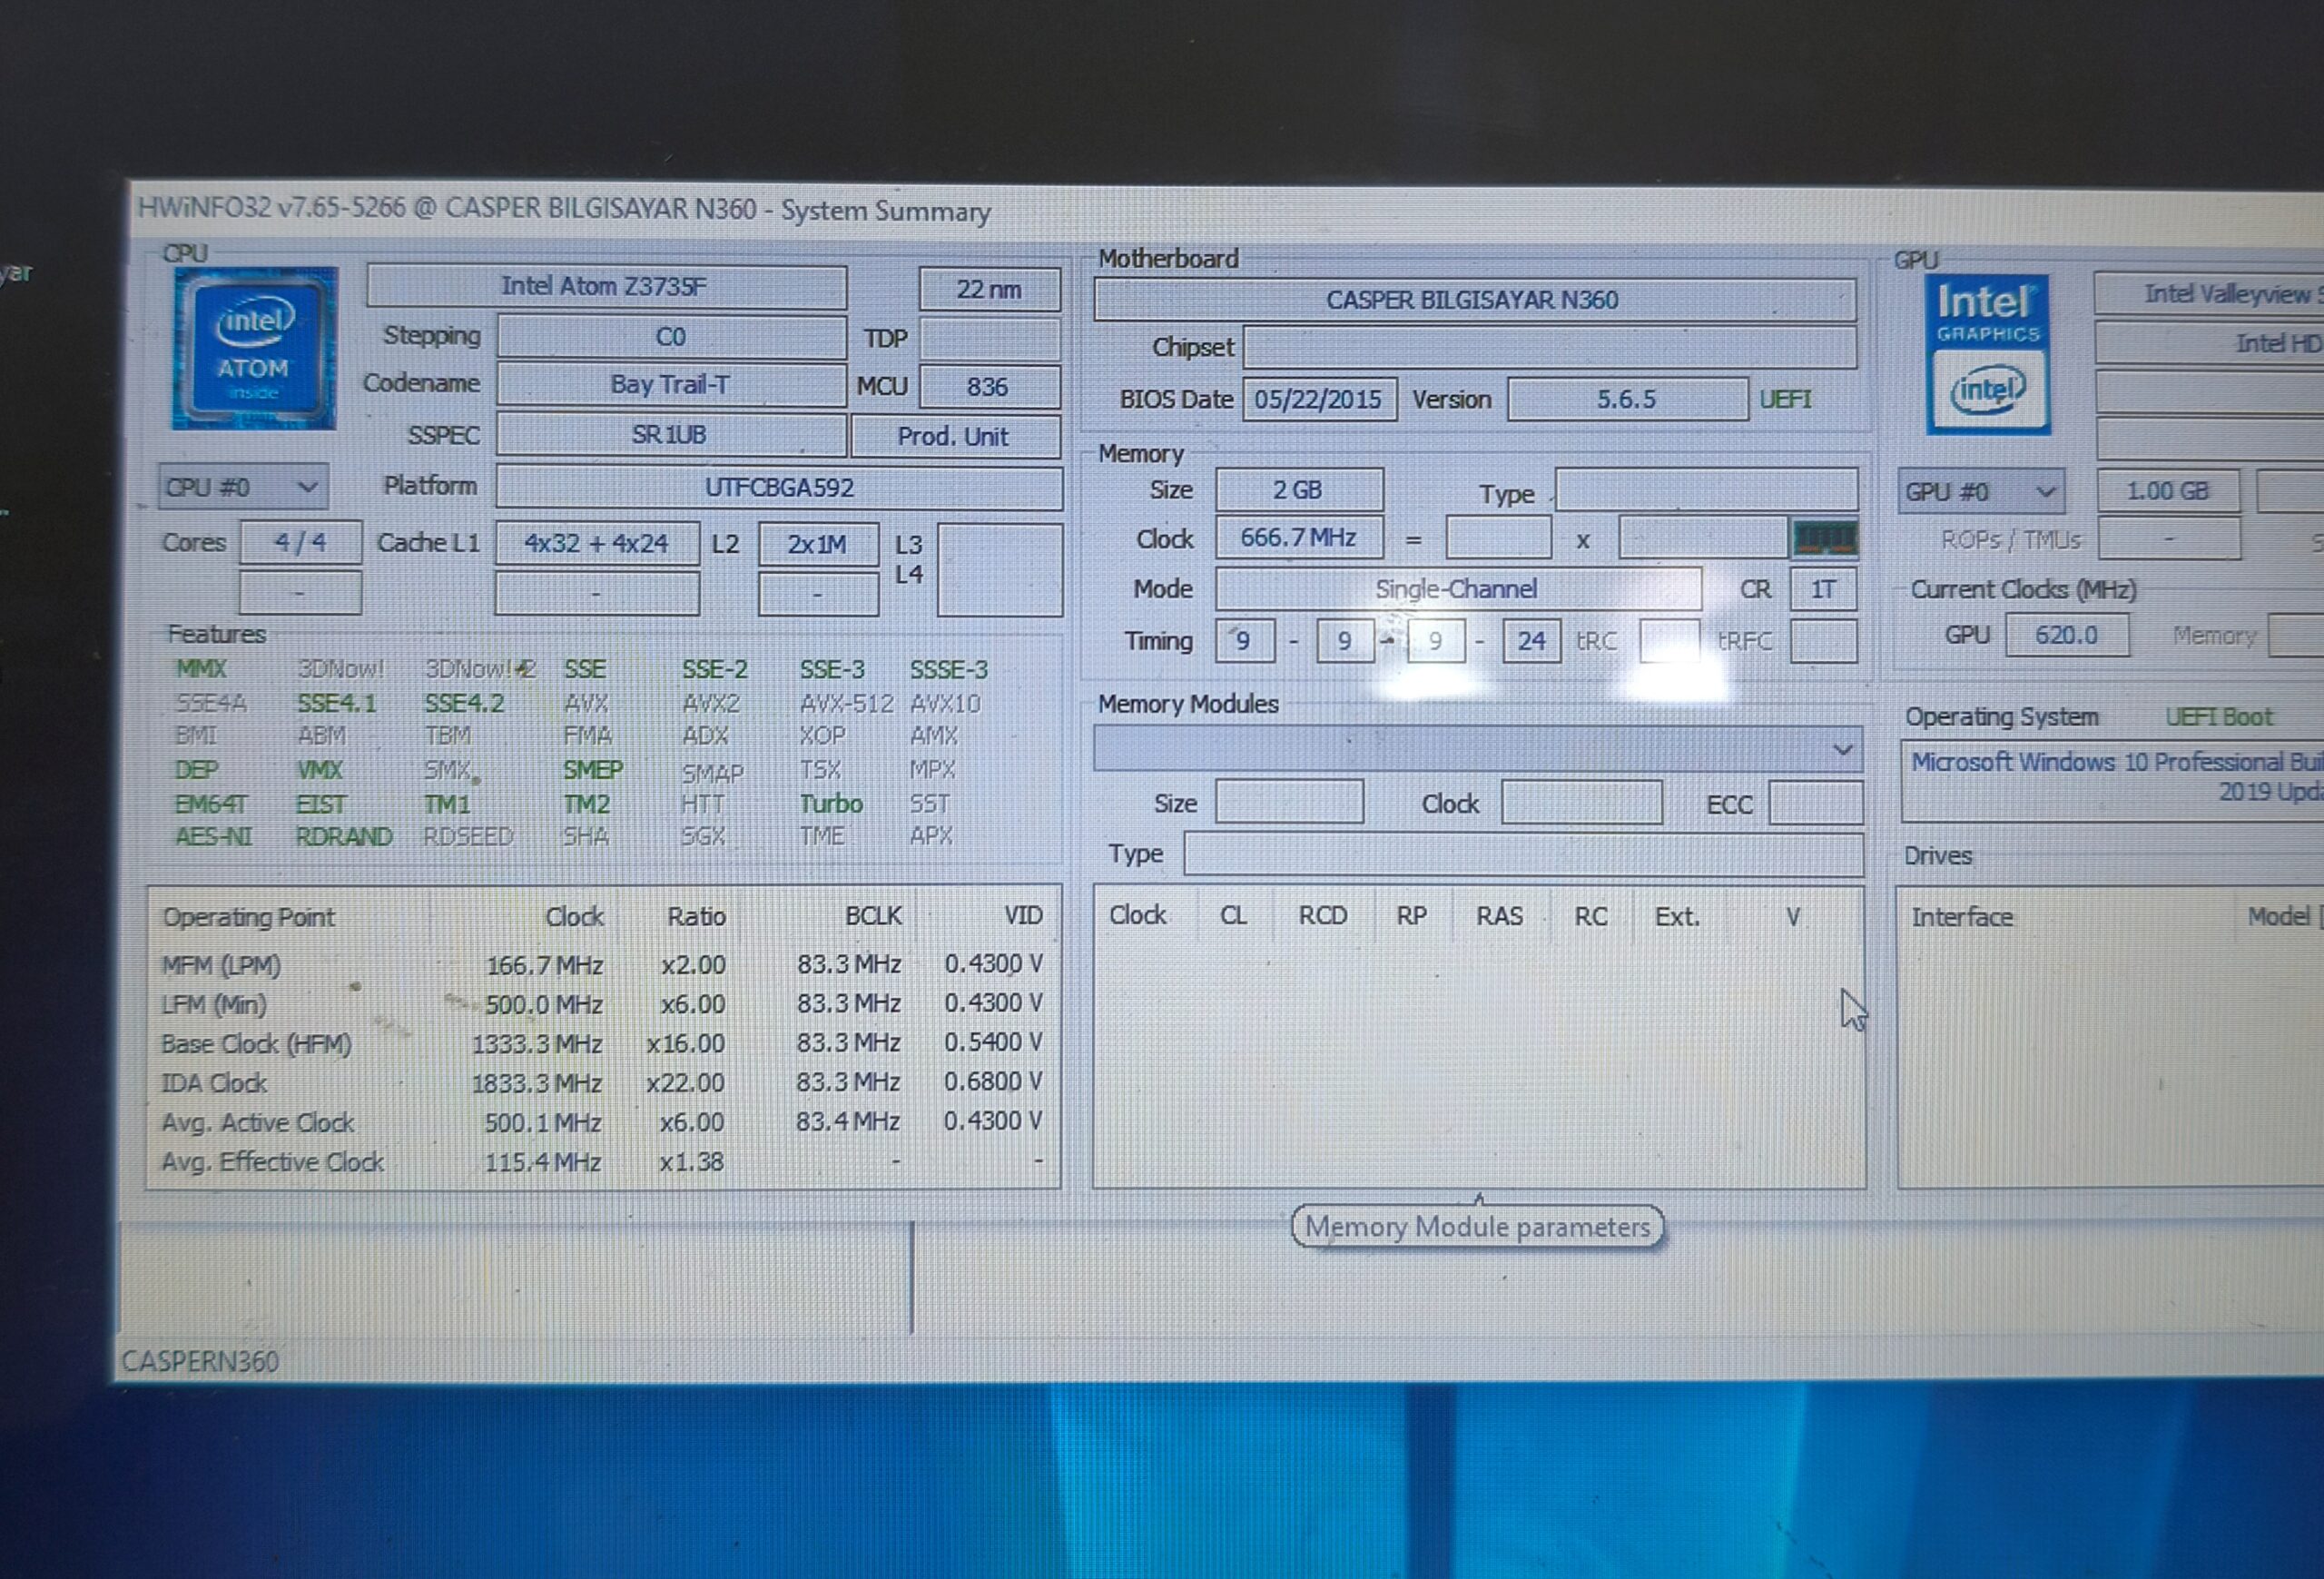Click the Cores value 4 / 4

coord(300,543)
